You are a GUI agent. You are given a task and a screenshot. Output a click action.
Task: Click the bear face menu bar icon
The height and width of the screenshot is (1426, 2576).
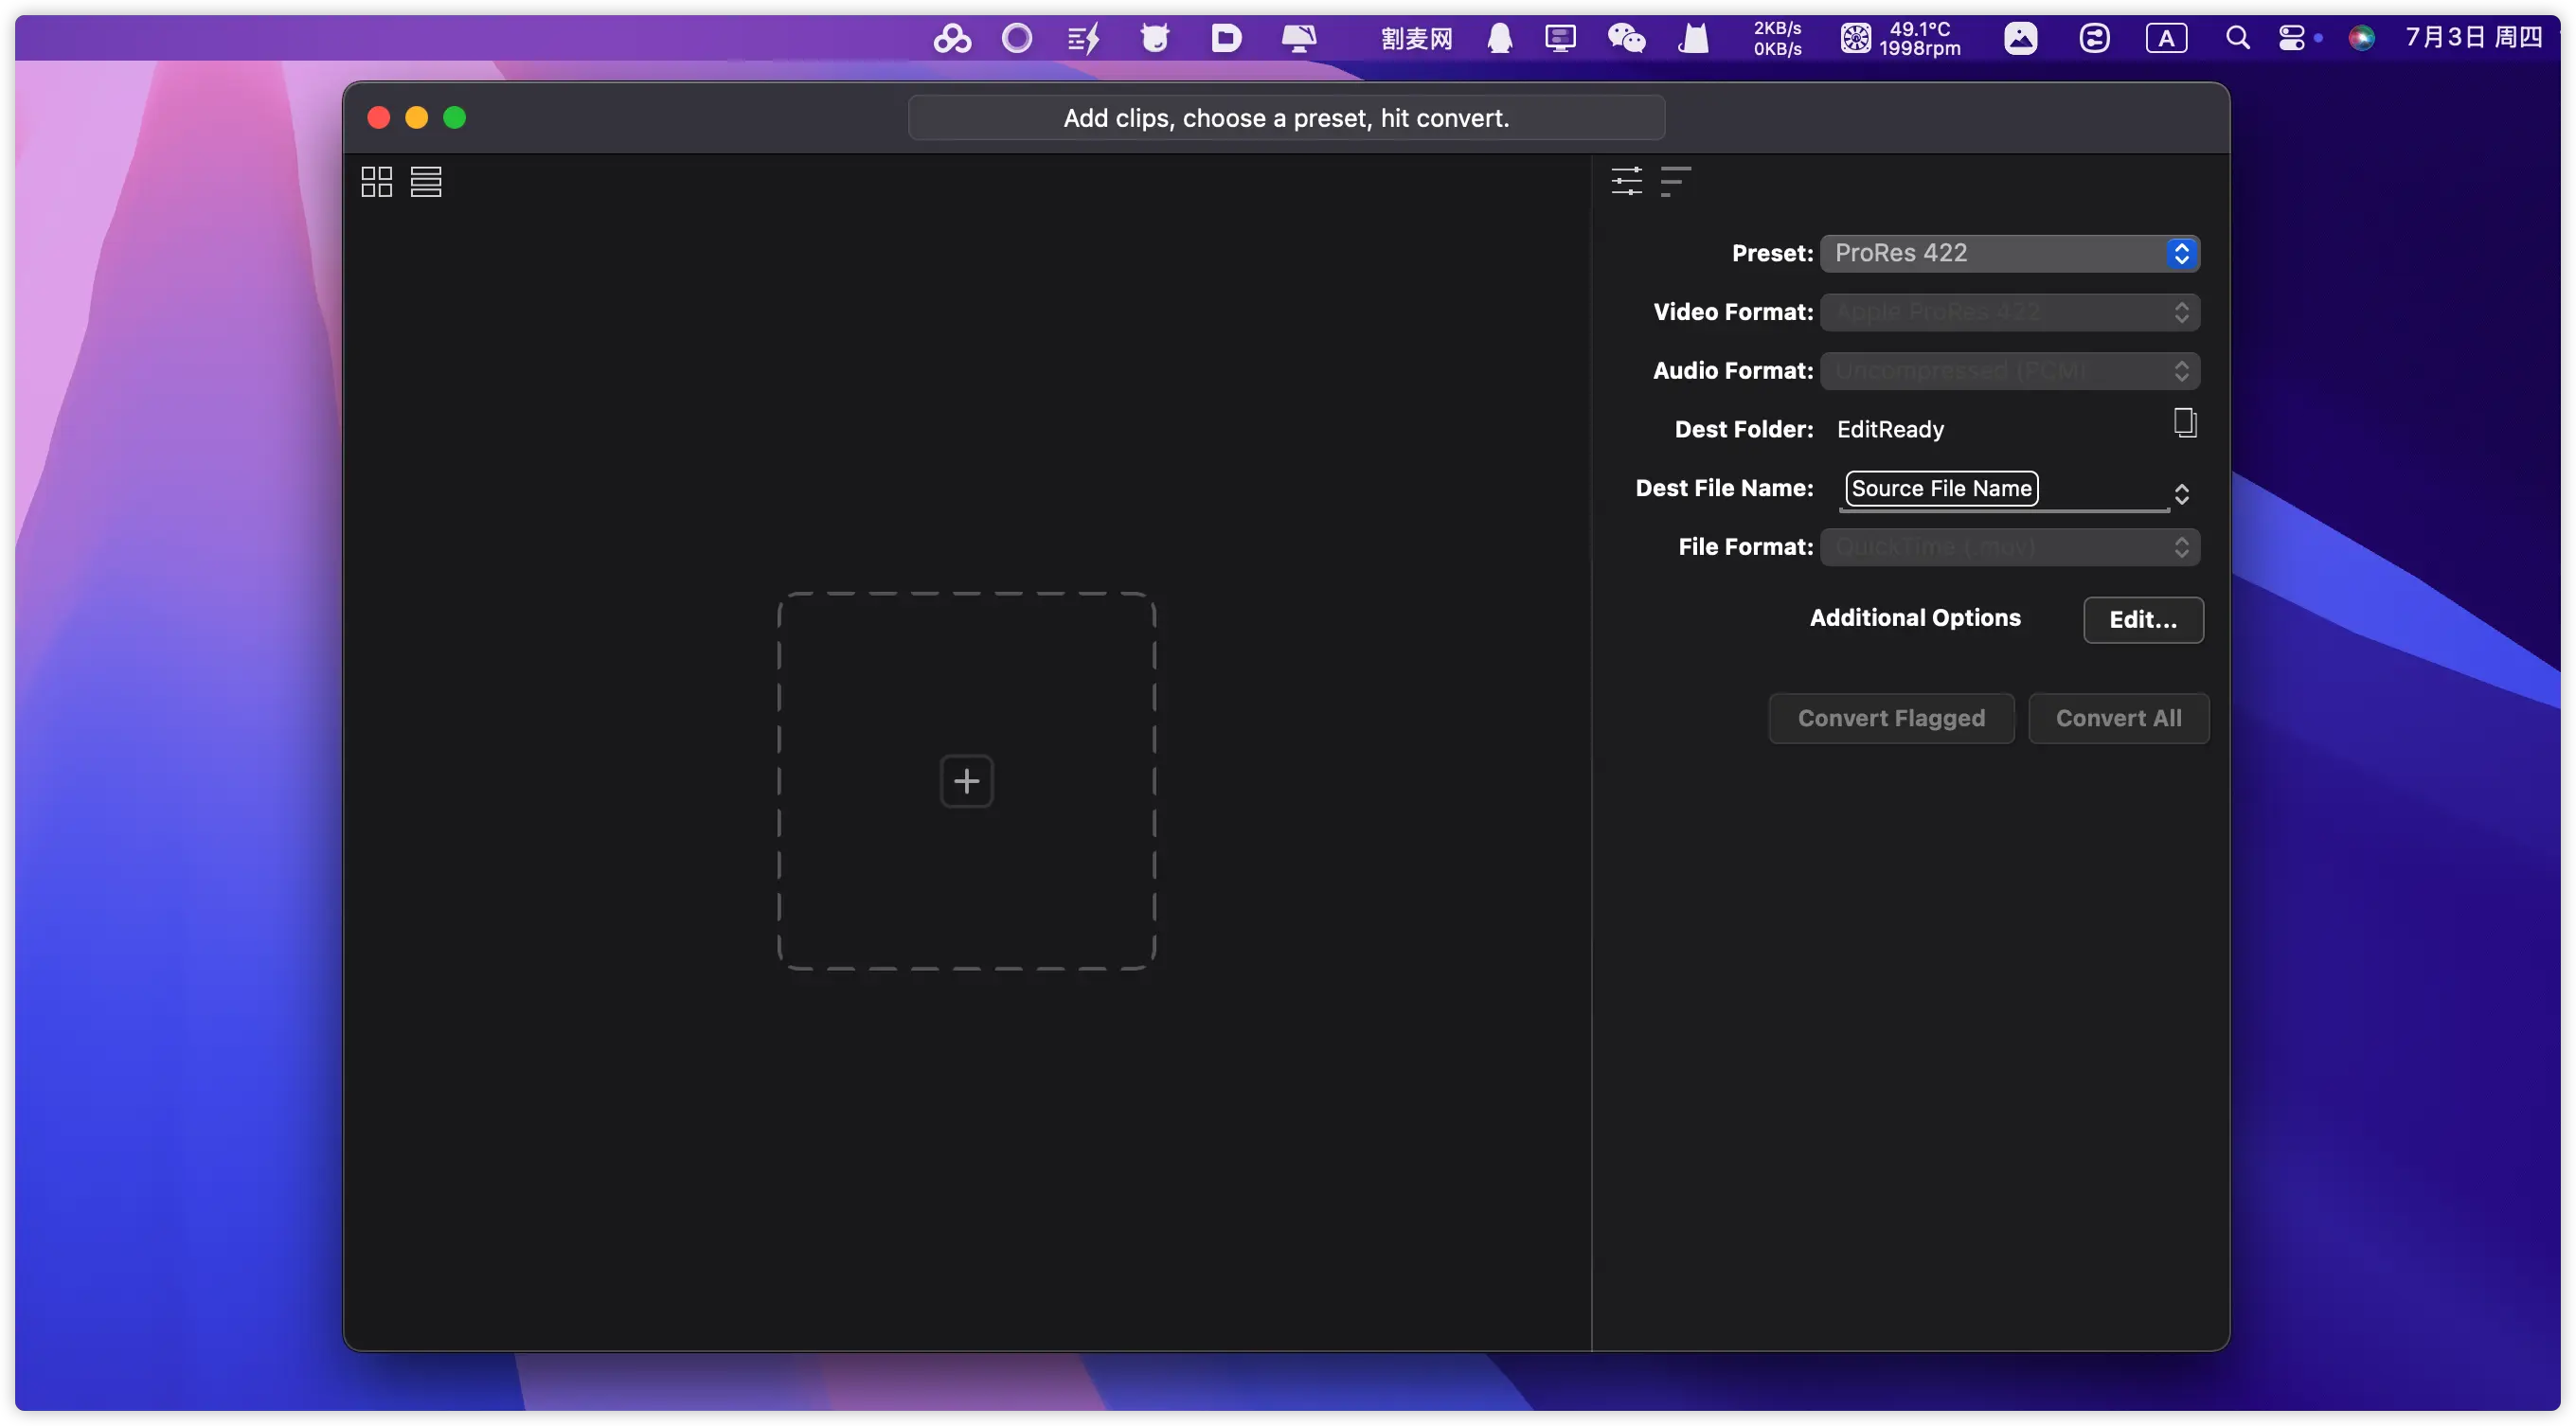tap(1155, 38)
